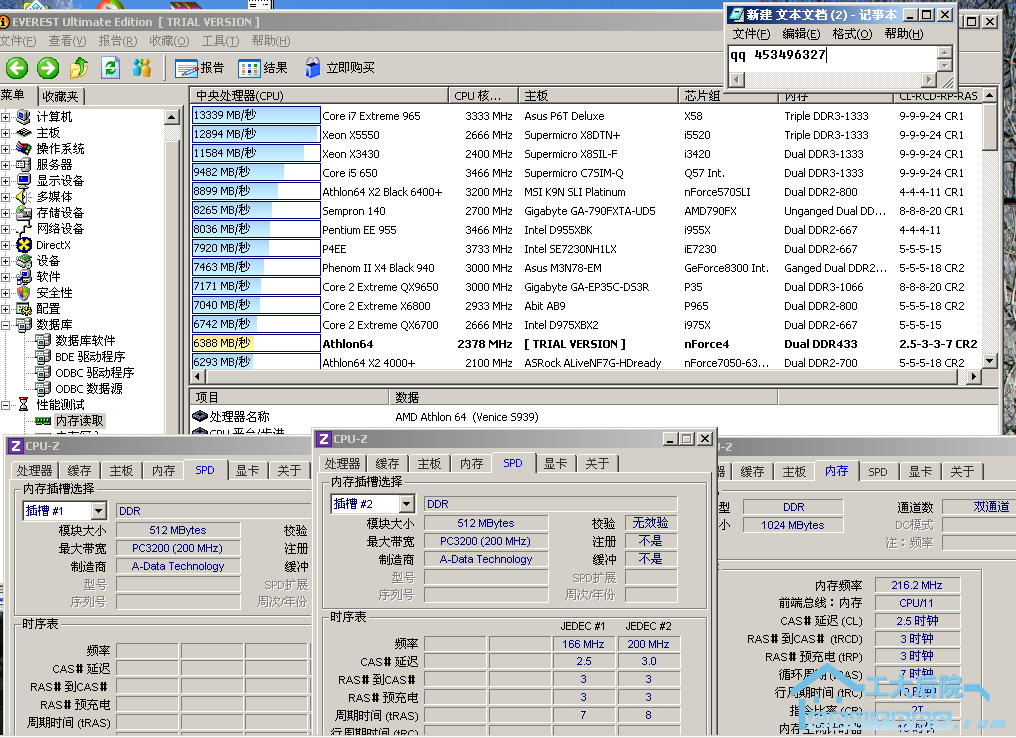Viewport: 1016px width, 738px height.
Task: Switch to 显卡 tab in right CPU-Z
Action: coord(919,472)
